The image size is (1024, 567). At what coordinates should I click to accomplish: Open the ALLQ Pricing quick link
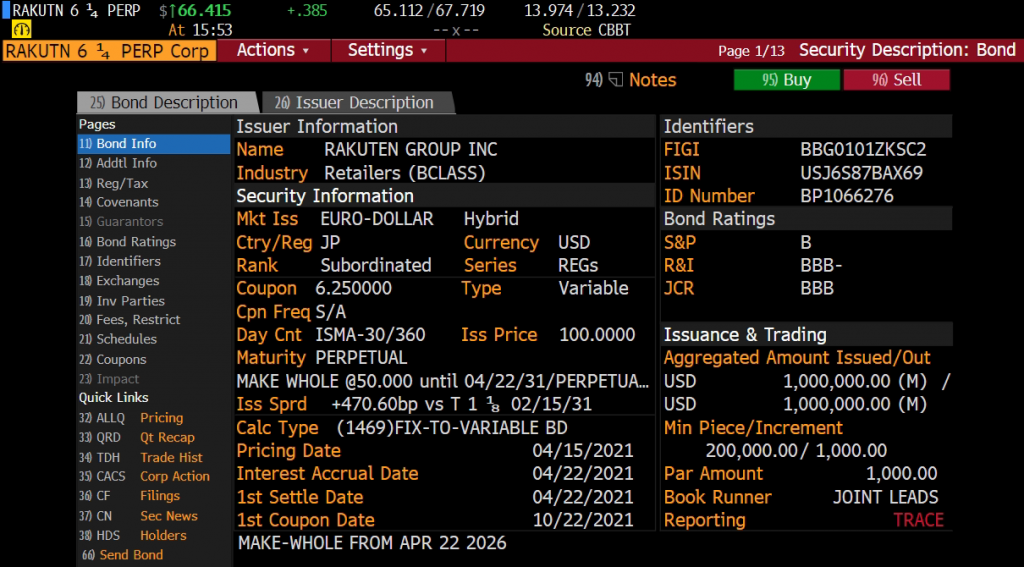(131, 418)
